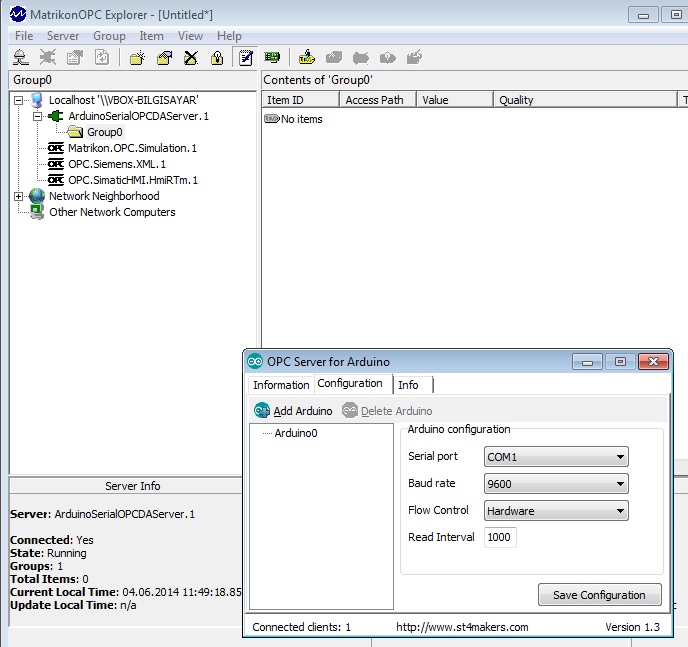The height and width of the screenshot is (647, 688).
Task: Click the server properties toolbar icon
Action: (75, 57)
